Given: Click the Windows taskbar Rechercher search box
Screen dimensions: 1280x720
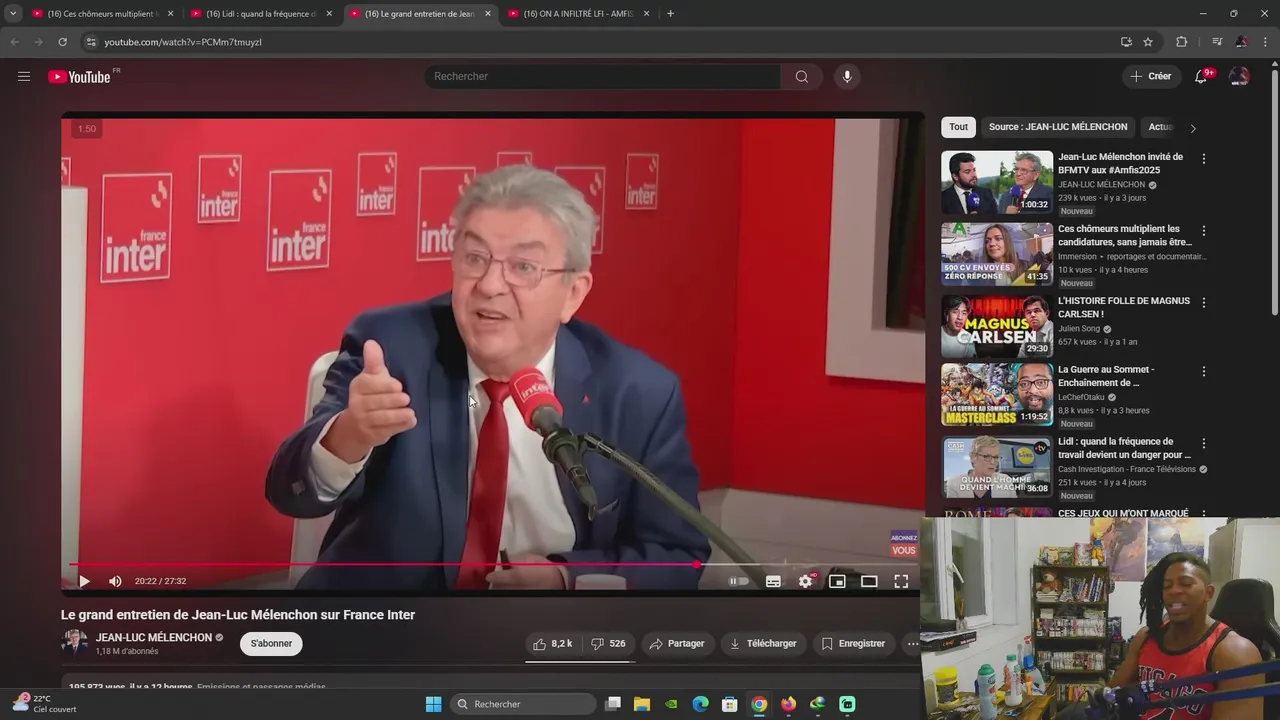Looking at the screenshot, I should [523, 704].
